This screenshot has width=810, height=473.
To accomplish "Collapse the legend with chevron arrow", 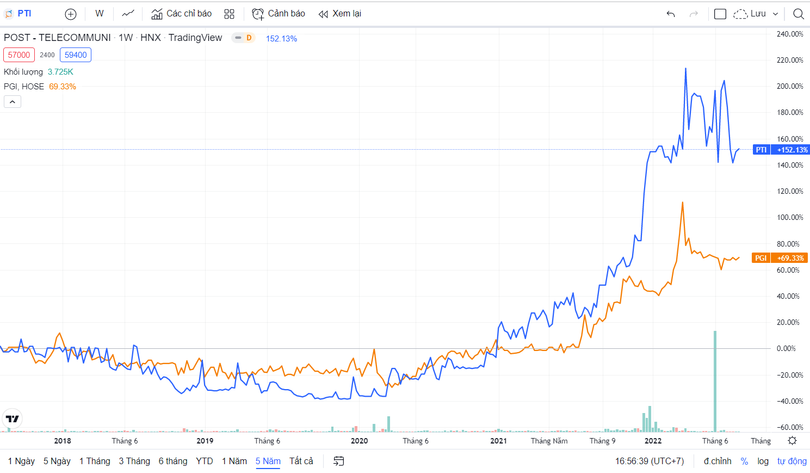I will 12,102.
